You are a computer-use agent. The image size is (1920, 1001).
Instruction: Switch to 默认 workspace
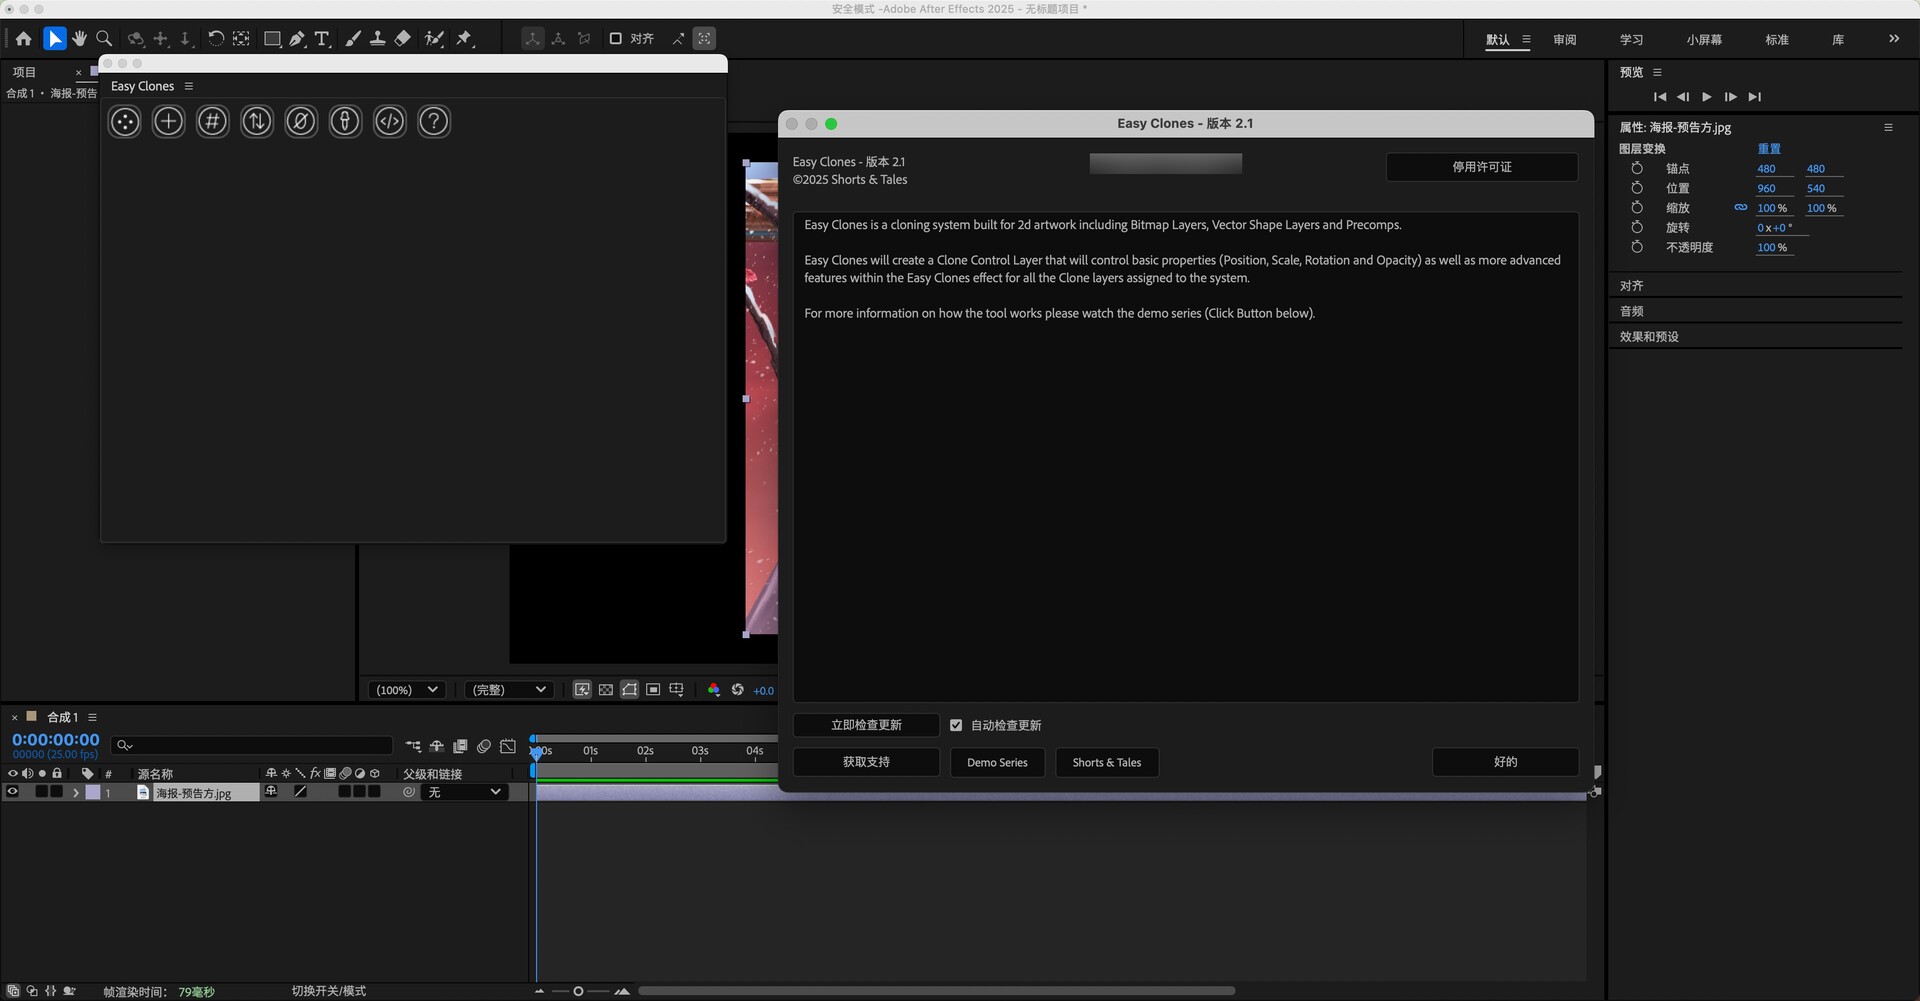click(1497, 40)
